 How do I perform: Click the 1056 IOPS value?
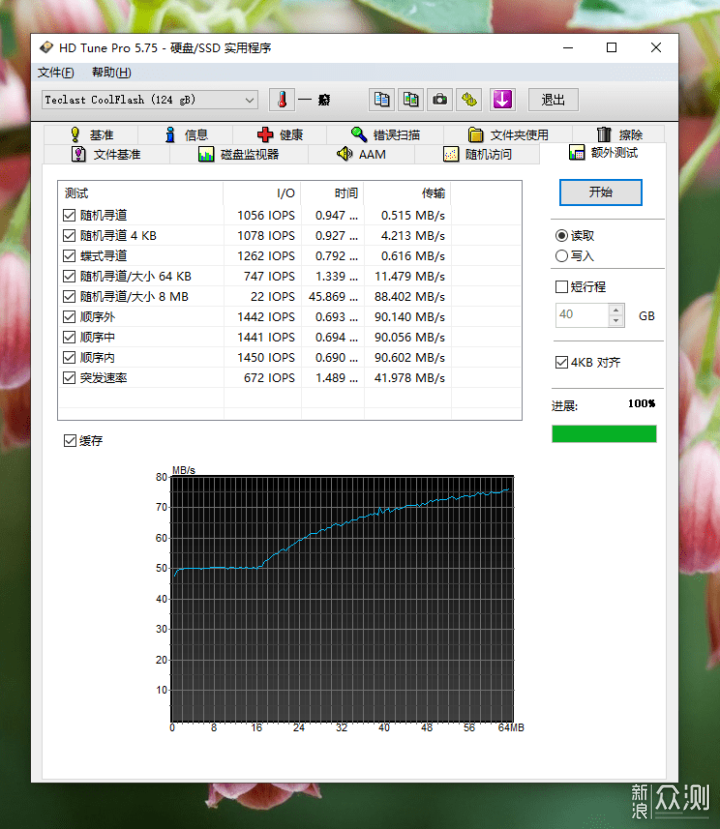tap(266, 215)
